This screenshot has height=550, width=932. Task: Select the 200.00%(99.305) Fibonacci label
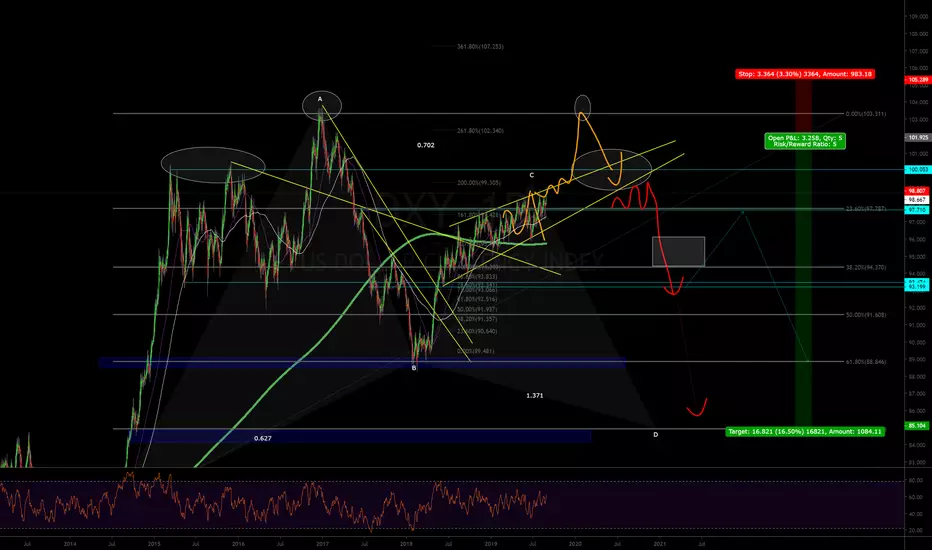pyautogui.click(x=478, y=183)
